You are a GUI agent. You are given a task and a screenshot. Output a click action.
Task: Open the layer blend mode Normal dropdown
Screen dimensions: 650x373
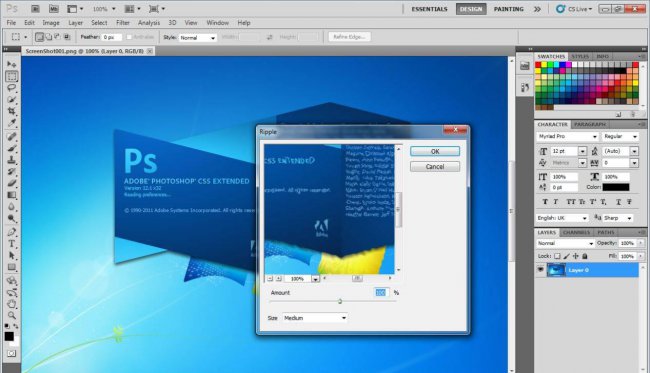coord(565,243)
